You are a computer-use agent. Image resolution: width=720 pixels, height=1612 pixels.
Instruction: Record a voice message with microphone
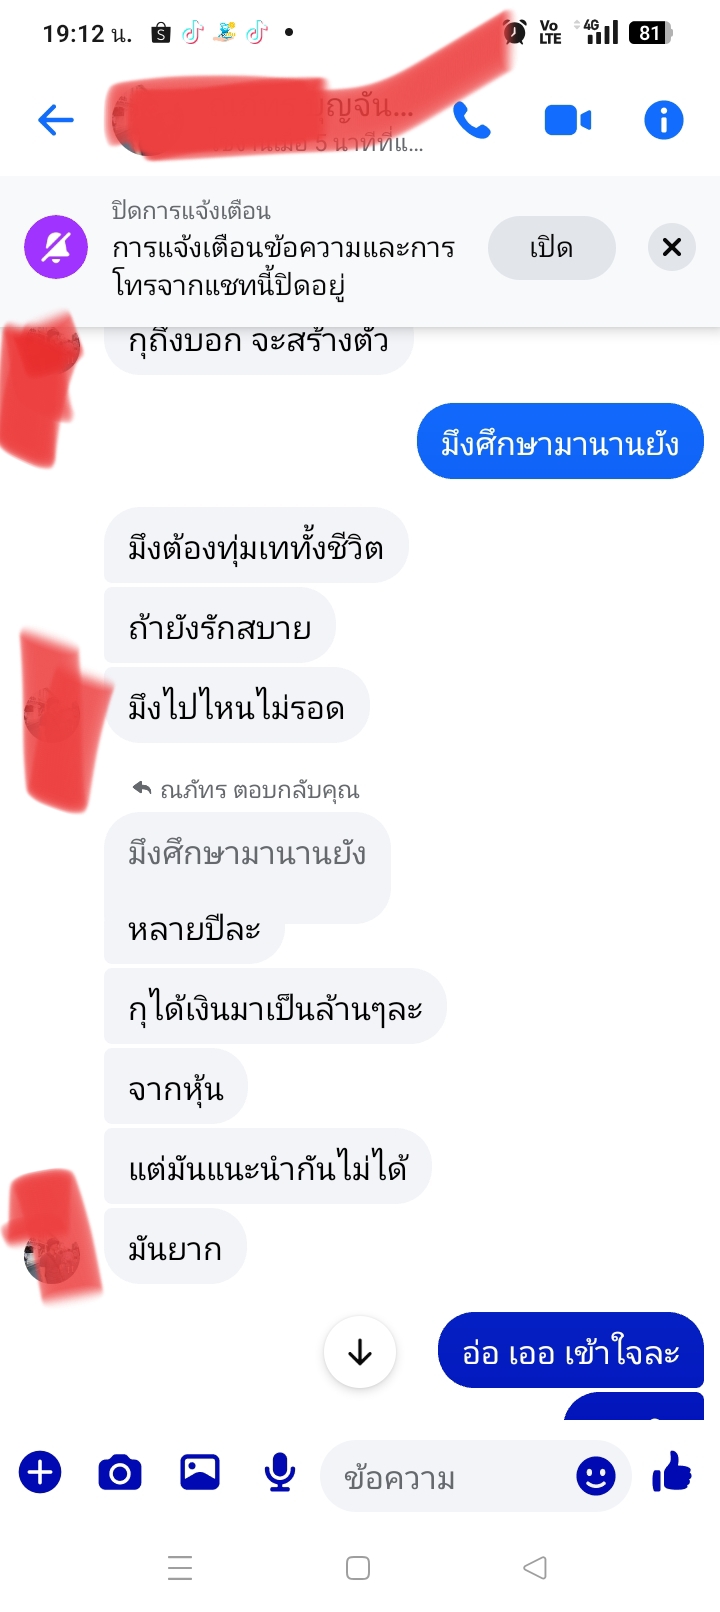(280, 1473)
